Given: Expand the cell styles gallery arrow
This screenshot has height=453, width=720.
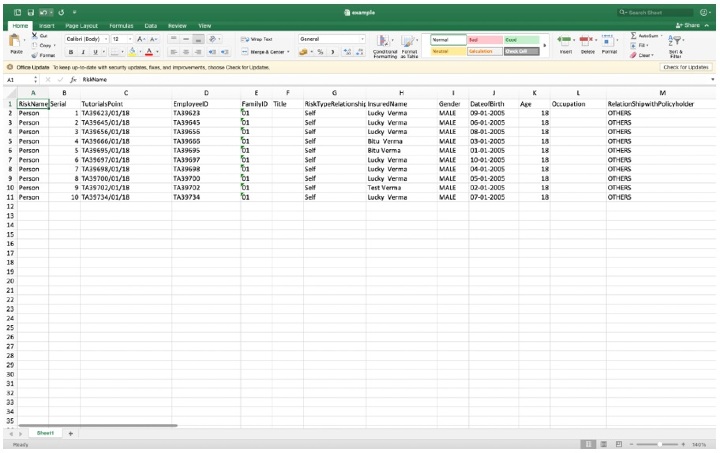Looking at the screenshot, I should (545, 45).
